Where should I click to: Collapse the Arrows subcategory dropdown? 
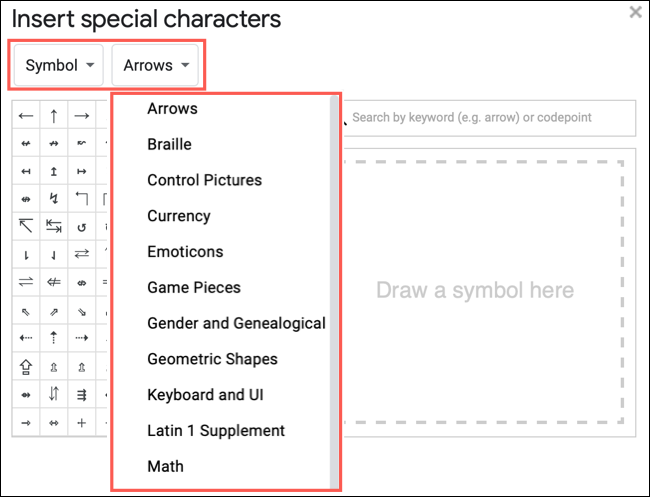coord(156,66)
